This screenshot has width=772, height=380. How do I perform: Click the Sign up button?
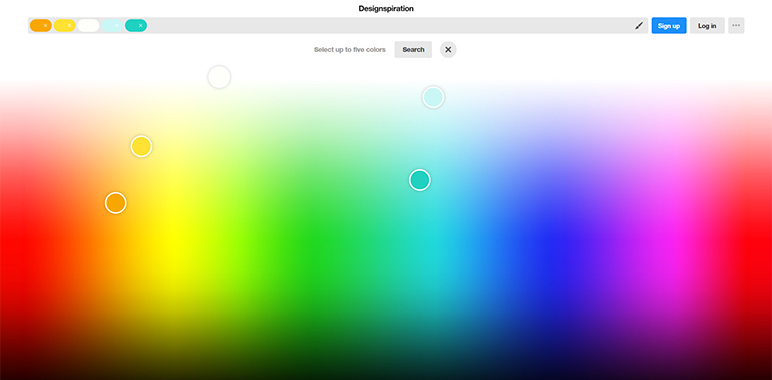click(669, 26)
